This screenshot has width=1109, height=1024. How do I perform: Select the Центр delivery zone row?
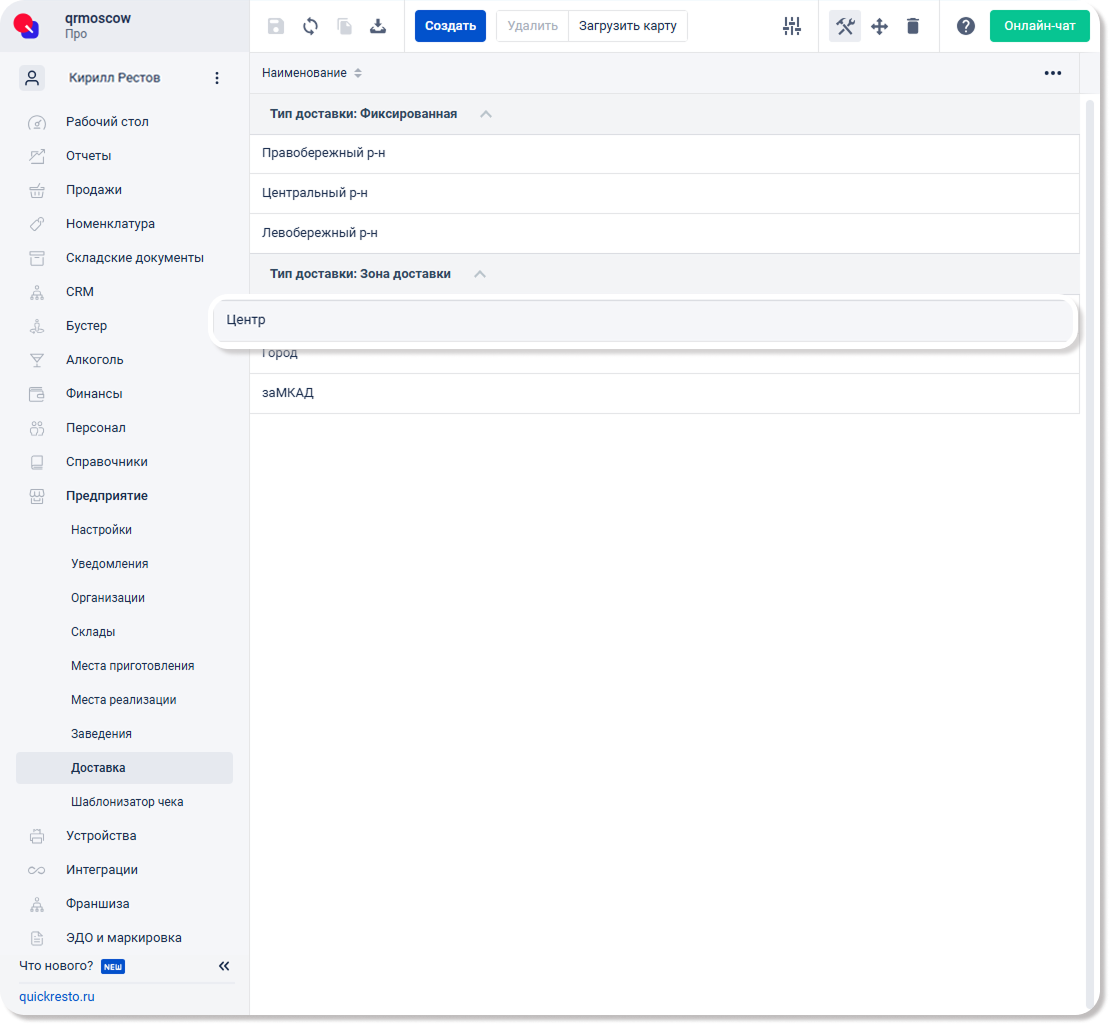coord(643,320)
